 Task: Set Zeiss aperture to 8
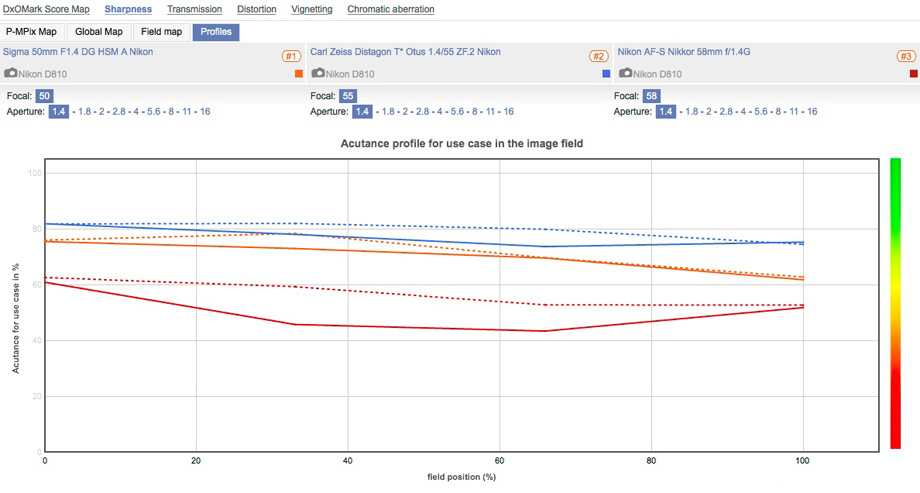475,112
